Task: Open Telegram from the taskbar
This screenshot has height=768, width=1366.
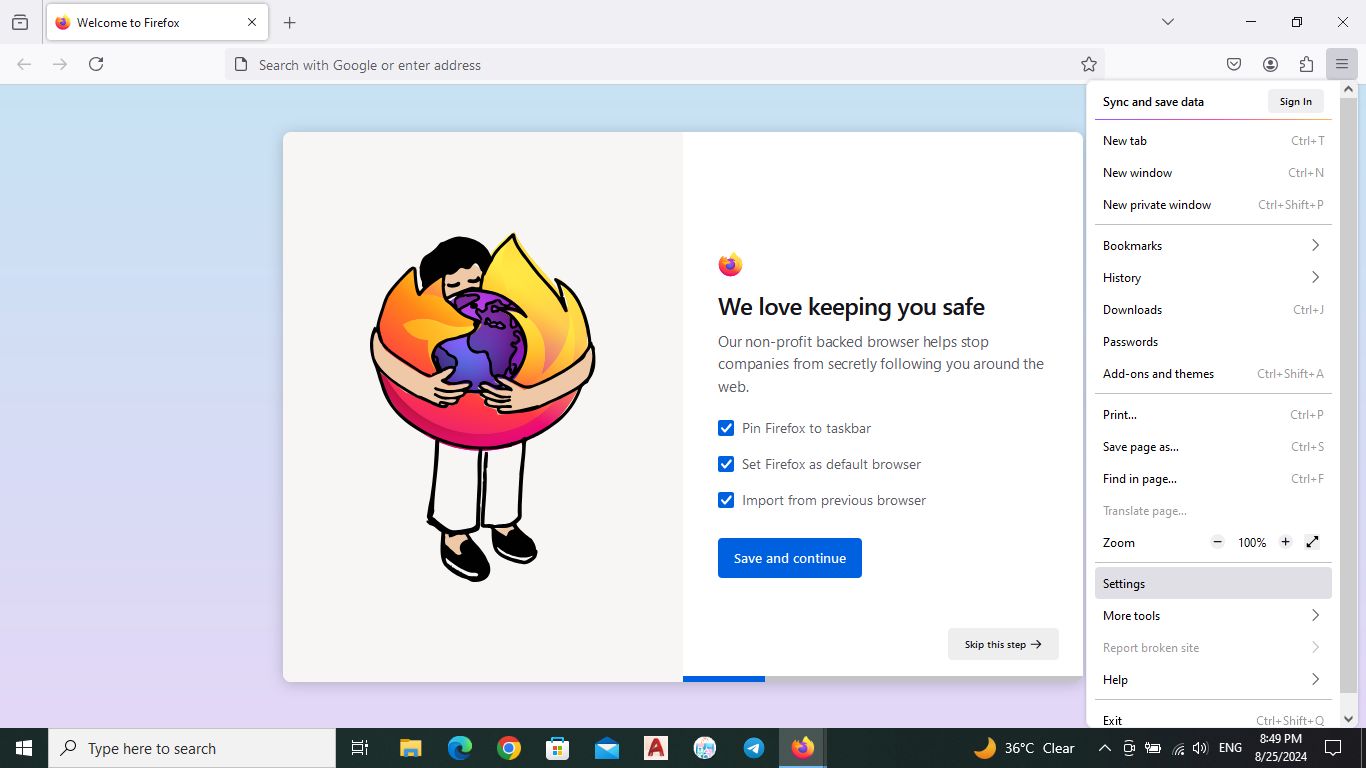Action: point(753,748)
